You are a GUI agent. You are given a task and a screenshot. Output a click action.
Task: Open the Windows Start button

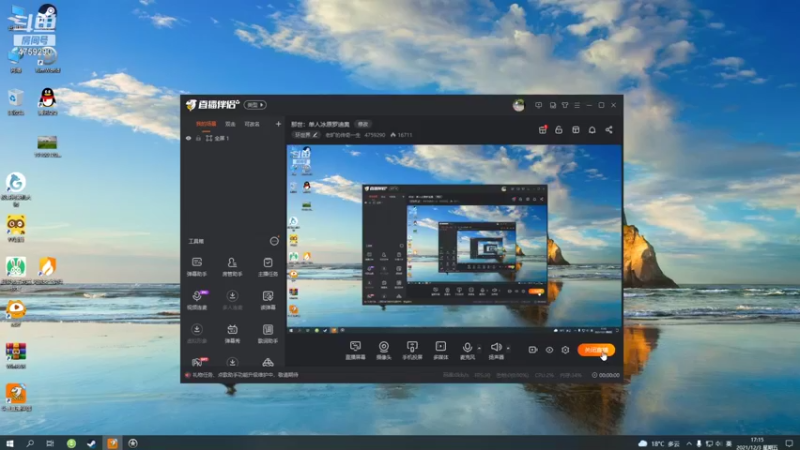coord(10,443)
